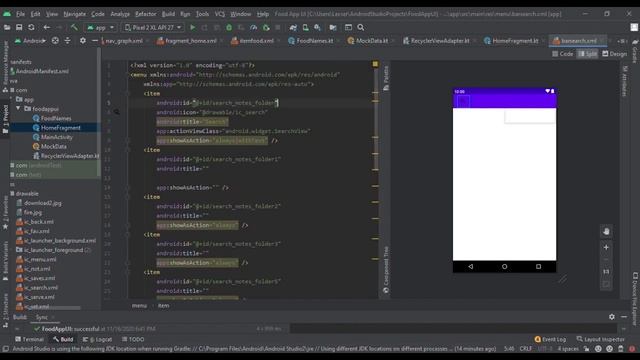The height and width of the screenshot is (360, 640).
Task: Open the Logcat tool window
Action: click(x=97, y=339)
